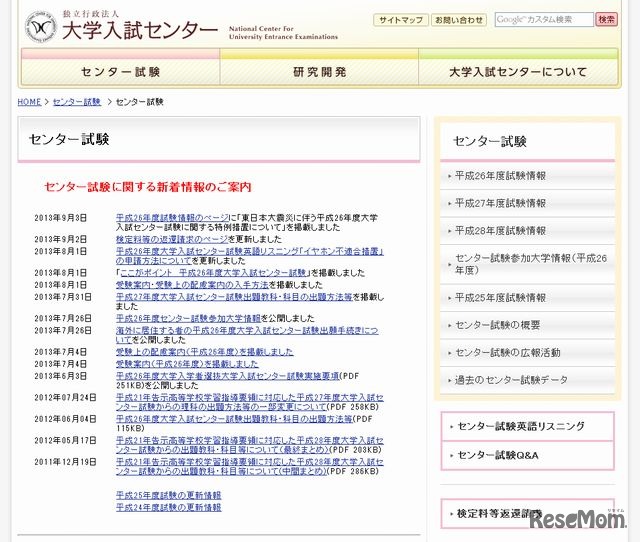Screen dimensions: 640x542
Task: Open the センター試験英語リスニング side link
Action: pyautogui.click(x=527, y=426)
